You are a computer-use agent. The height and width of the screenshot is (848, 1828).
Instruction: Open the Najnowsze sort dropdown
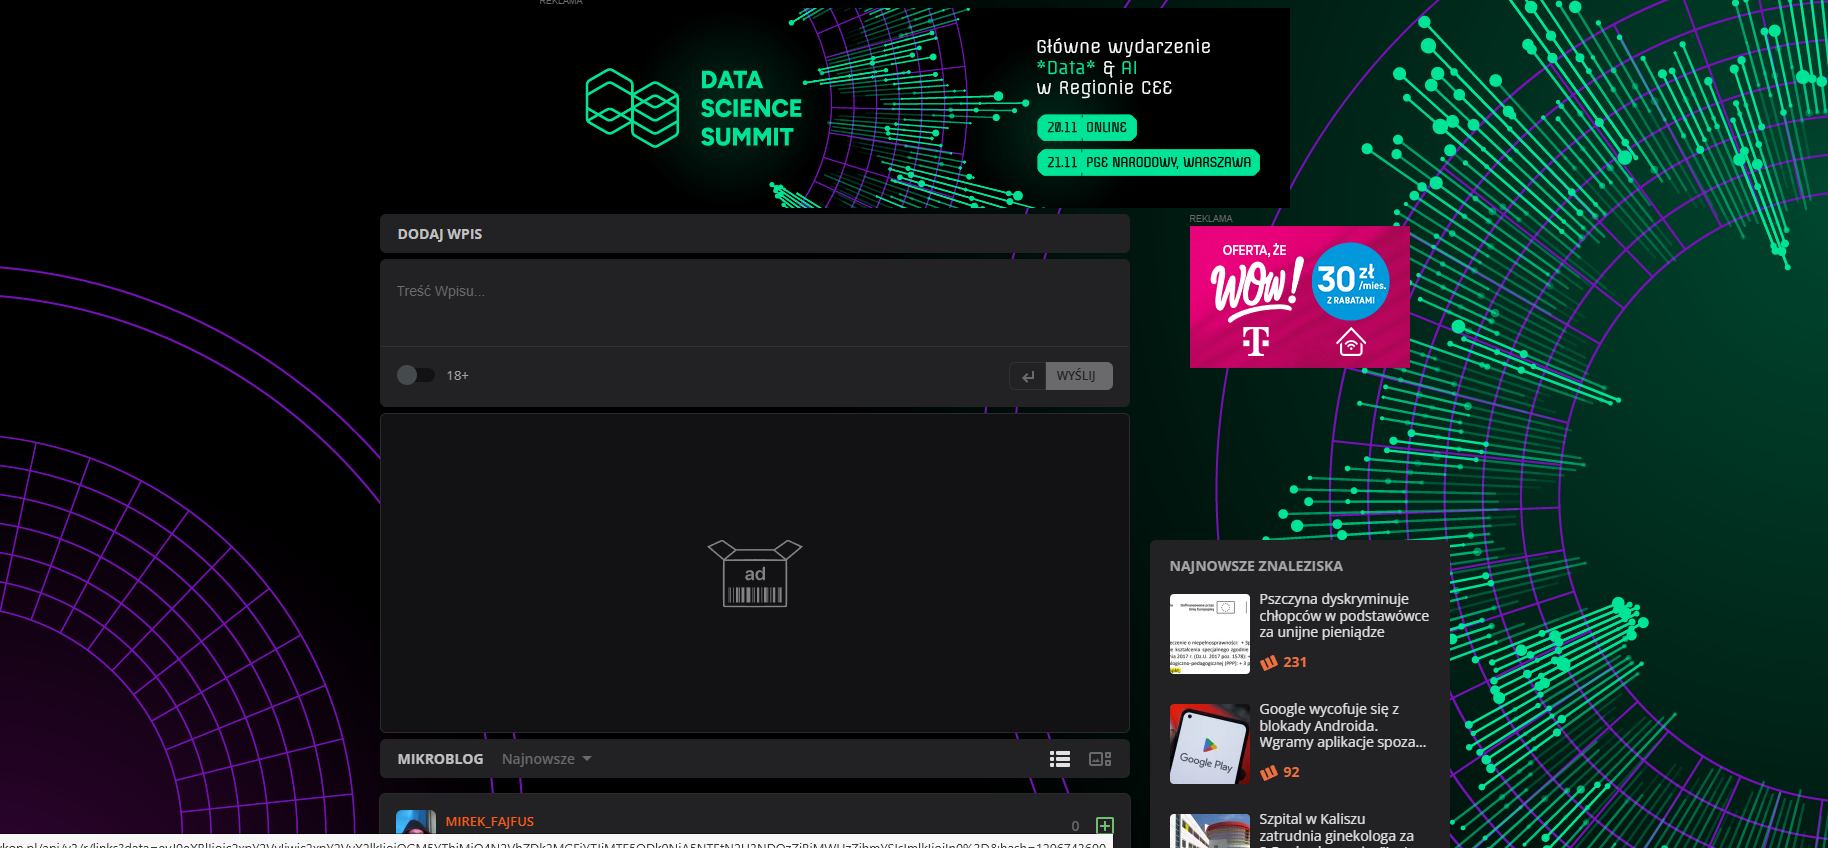(547, 759)
